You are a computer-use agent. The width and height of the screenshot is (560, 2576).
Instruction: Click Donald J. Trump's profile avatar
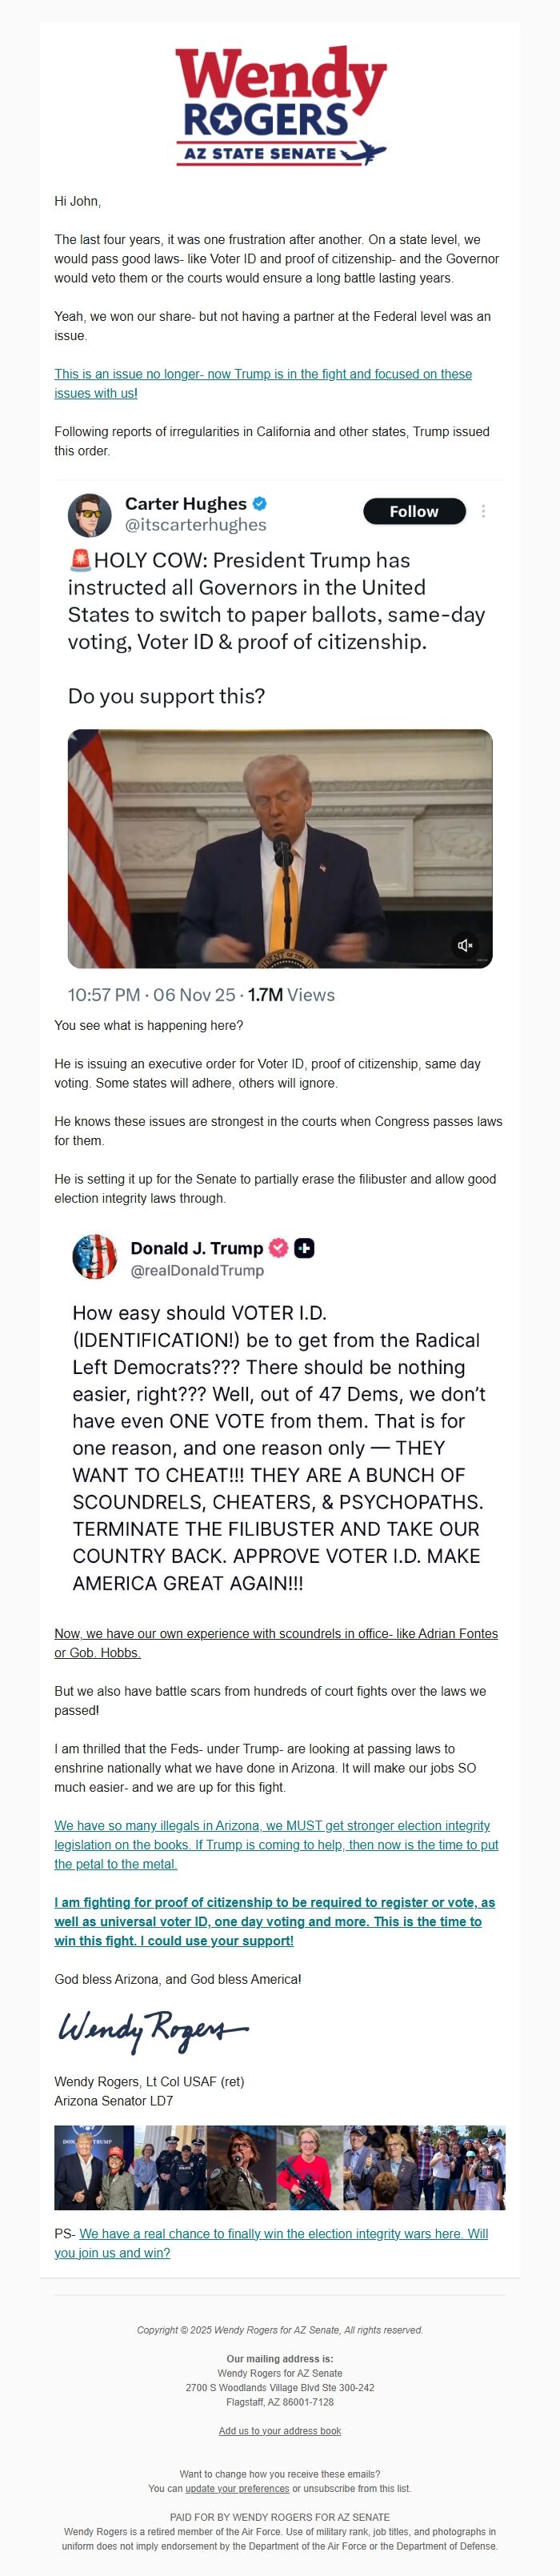95,1257
